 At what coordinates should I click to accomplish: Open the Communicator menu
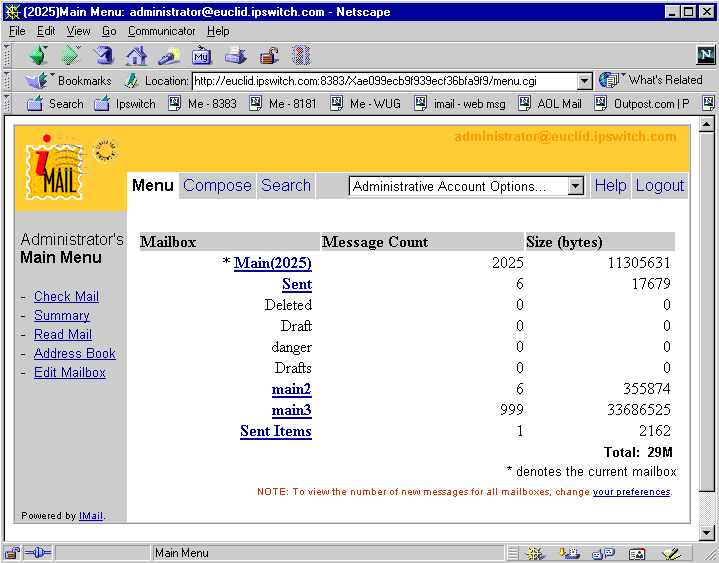(161, 31)
